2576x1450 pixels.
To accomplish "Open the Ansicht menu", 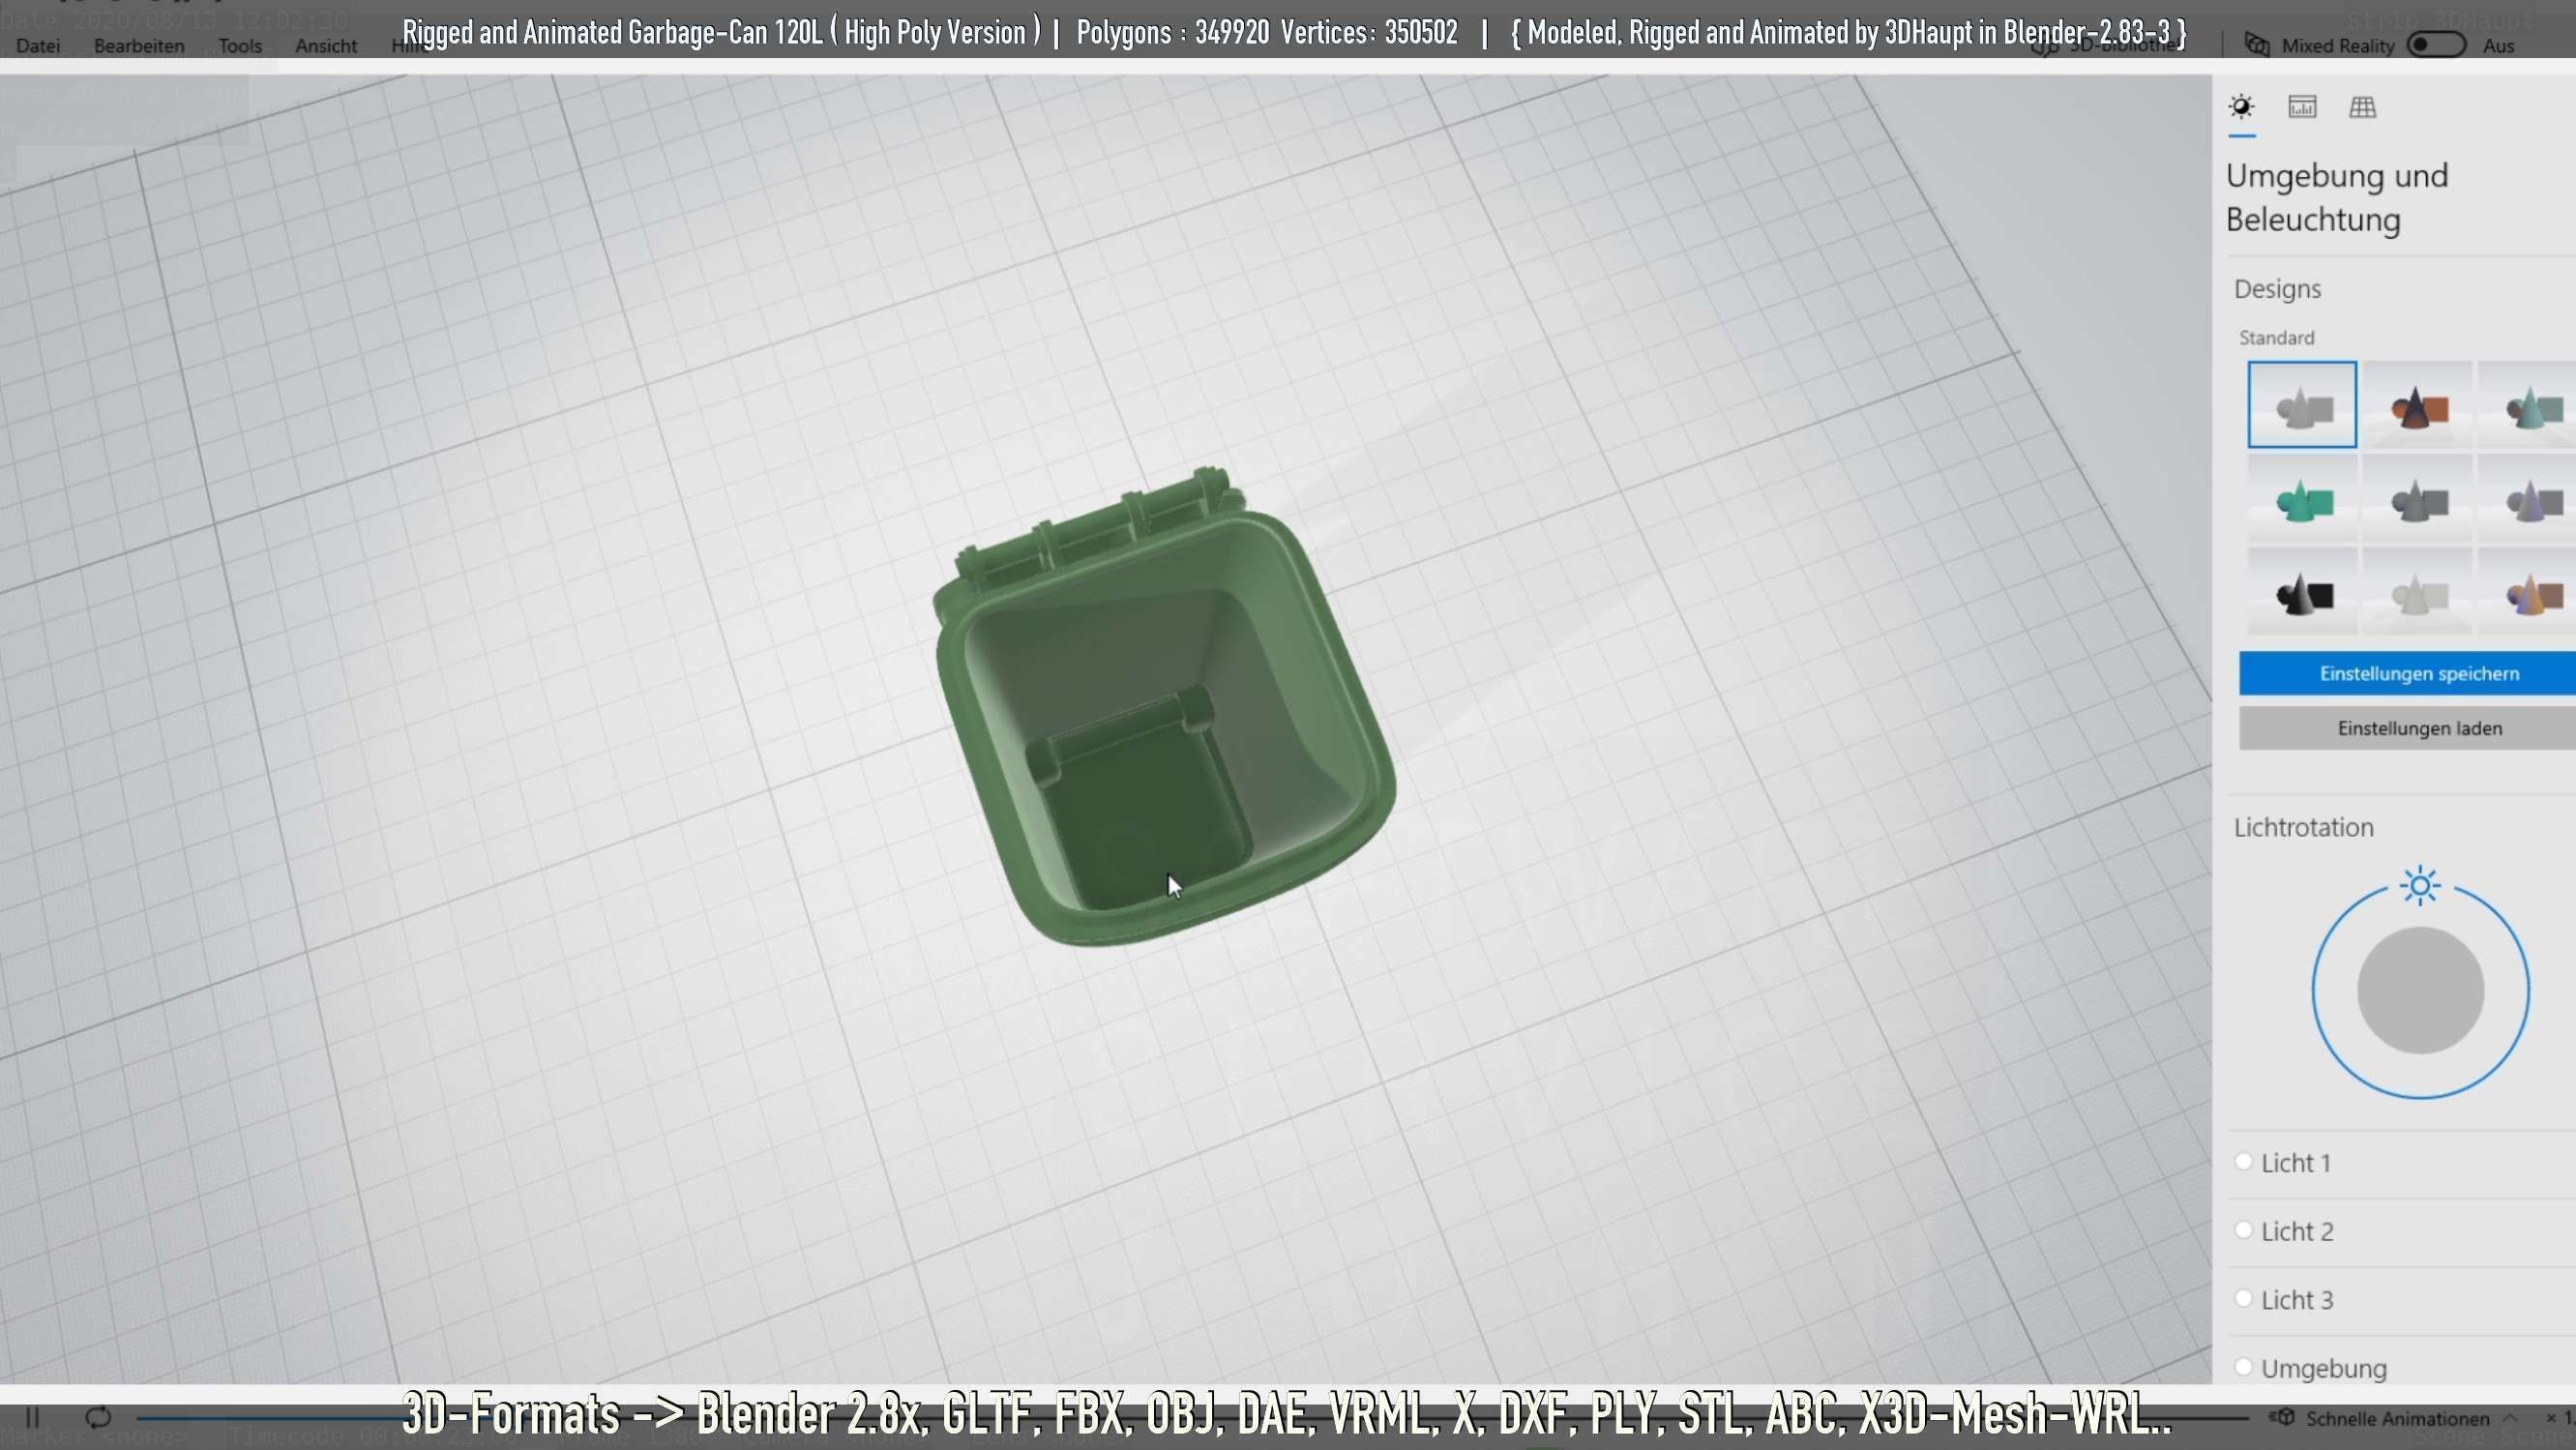I will coord(326,46).
